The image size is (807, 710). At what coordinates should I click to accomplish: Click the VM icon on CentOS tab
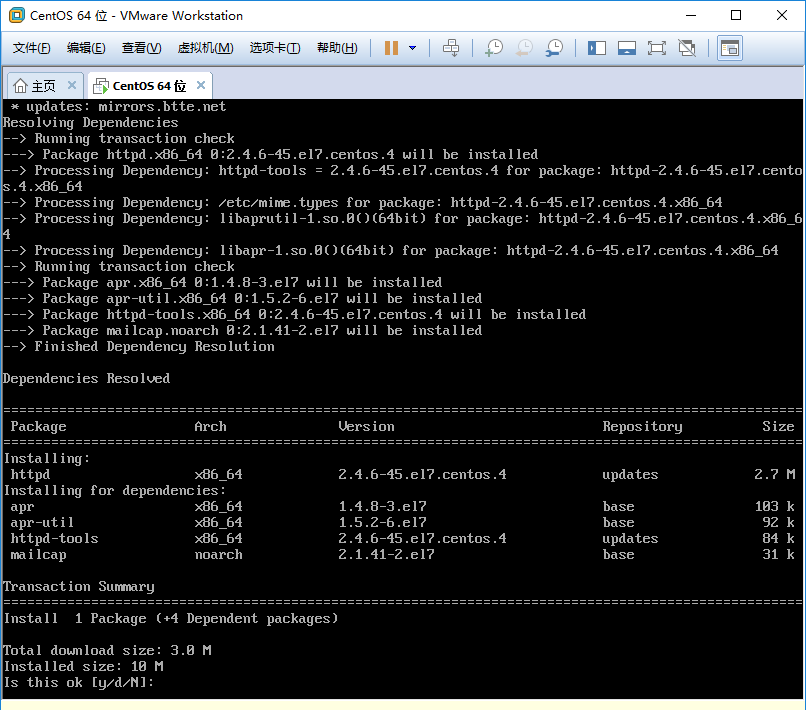[100, 86]
